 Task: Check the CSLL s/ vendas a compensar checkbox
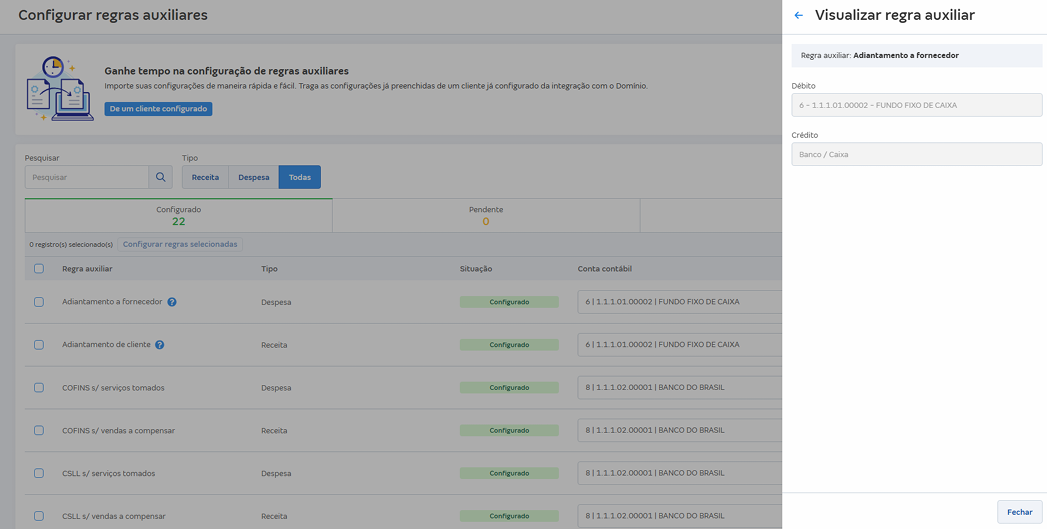click(39, 516)
